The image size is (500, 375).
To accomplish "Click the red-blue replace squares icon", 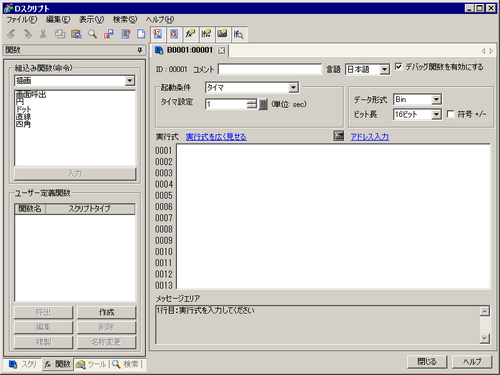I will pyautogui.click(x=109, y=34).
